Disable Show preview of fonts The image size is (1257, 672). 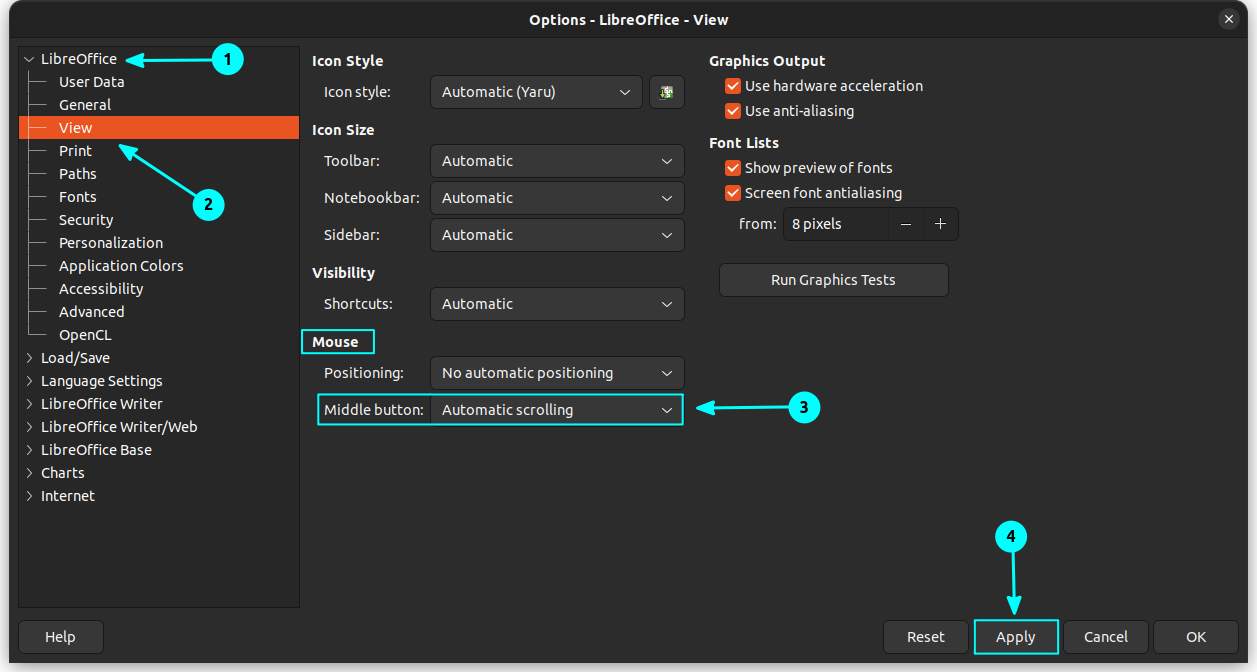pos(733,168)
